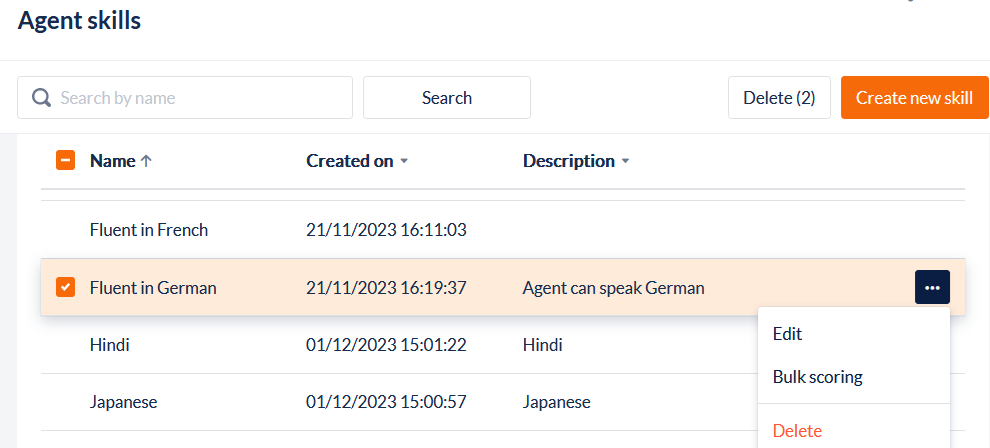
Task: Click the Delete (2) button
Action: coord(779,98)
